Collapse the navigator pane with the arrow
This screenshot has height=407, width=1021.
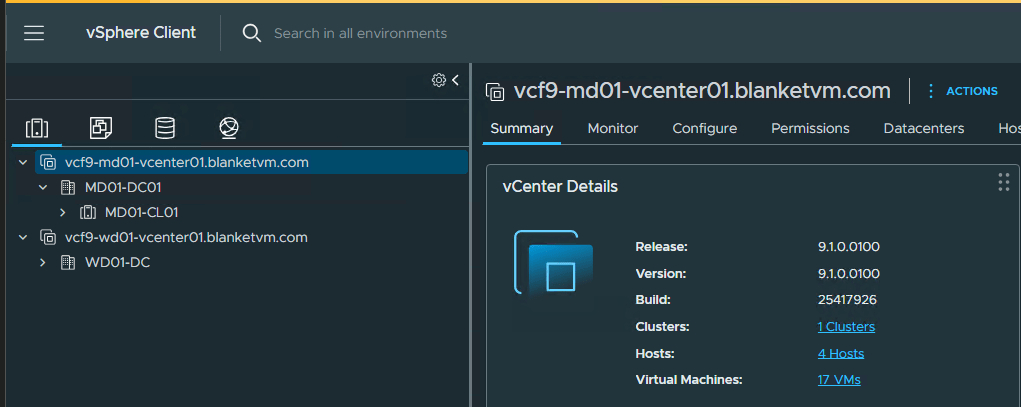pos(455,80)
